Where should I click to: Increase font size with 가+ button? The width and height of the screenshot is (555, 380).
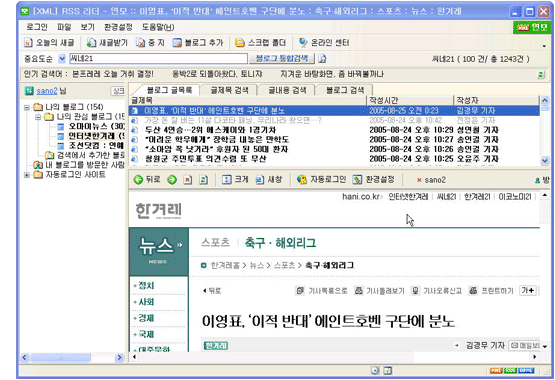528,290
